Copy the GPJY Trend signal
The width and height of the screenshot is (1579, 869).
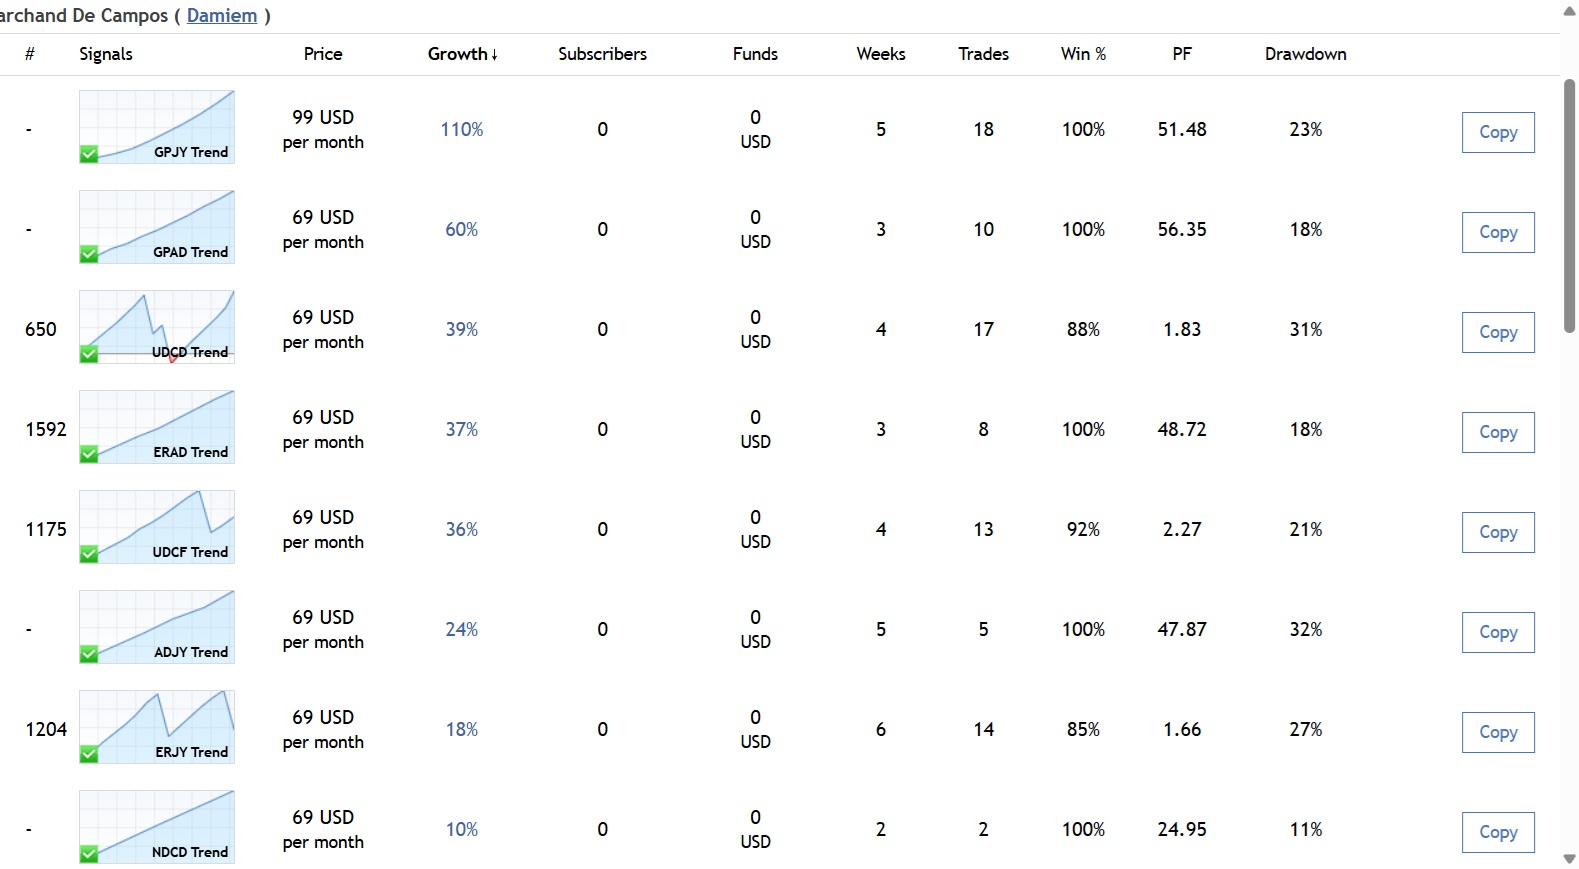click(1497, 132)
